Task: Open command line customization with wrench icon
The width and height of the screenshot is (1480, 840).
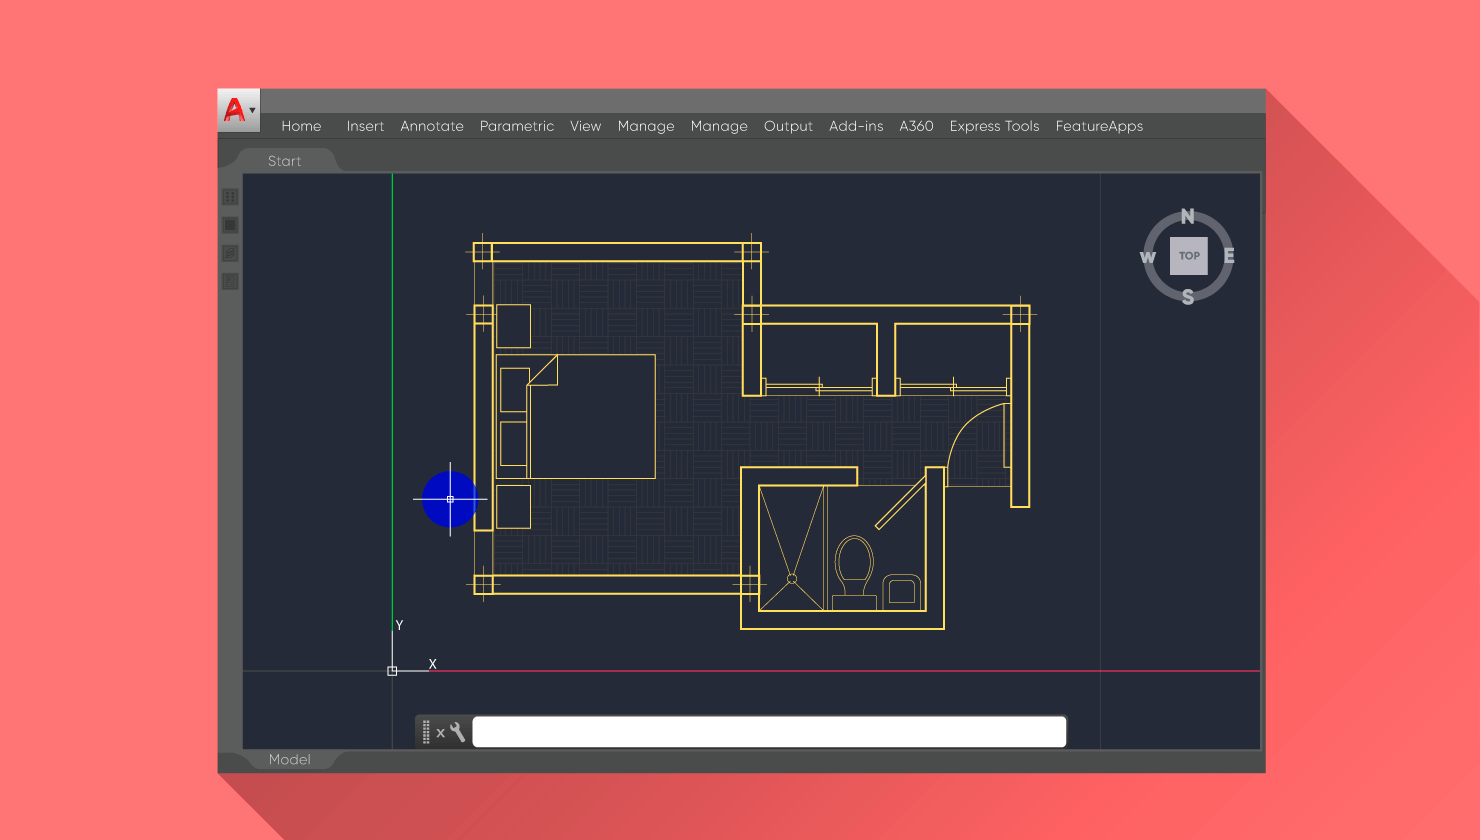Action: 458,732
